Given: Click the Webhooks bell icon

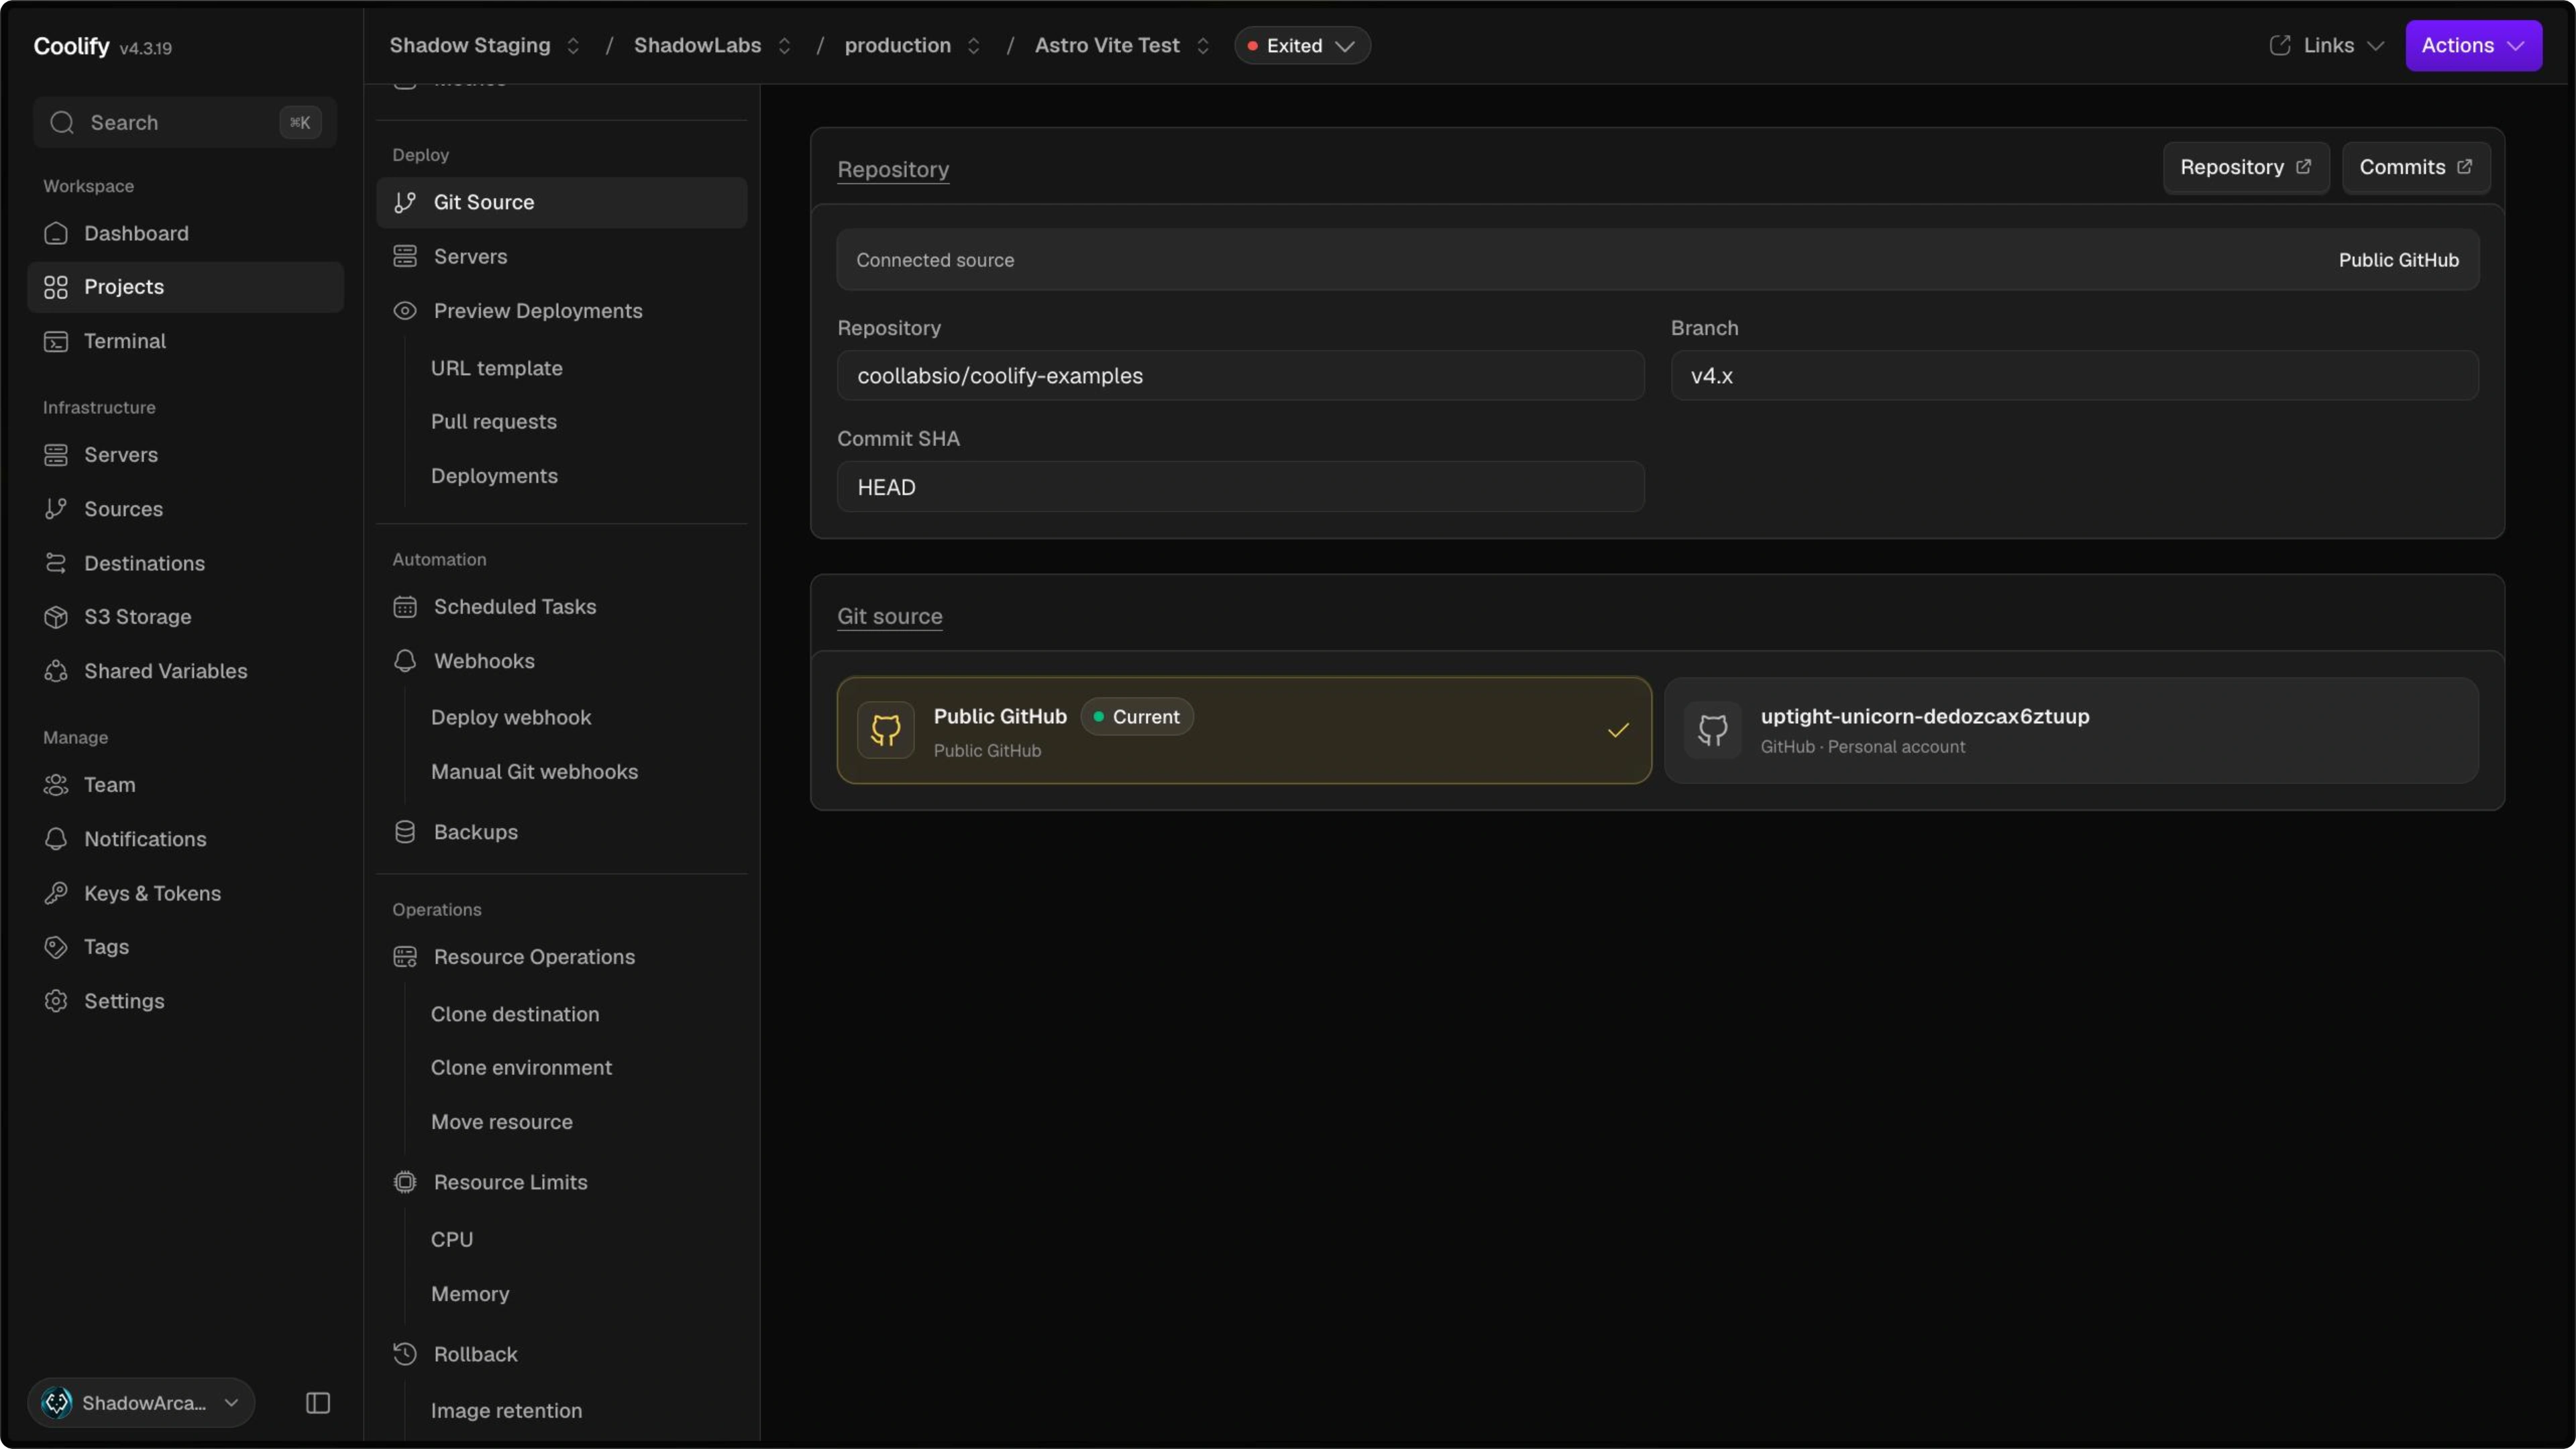Looking at the screenshot, I should tap(405, 661).
